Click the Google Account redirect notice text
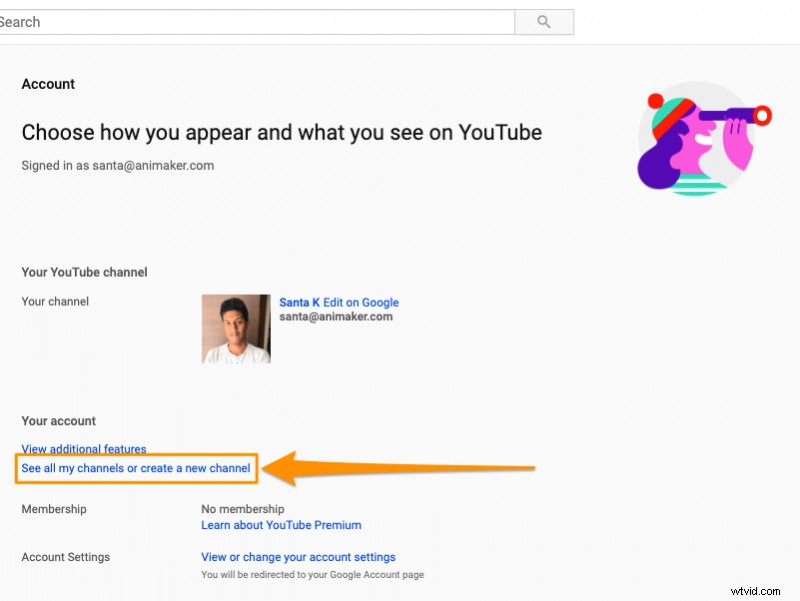This screenshot has width=800, height=601. click(312, 574)
